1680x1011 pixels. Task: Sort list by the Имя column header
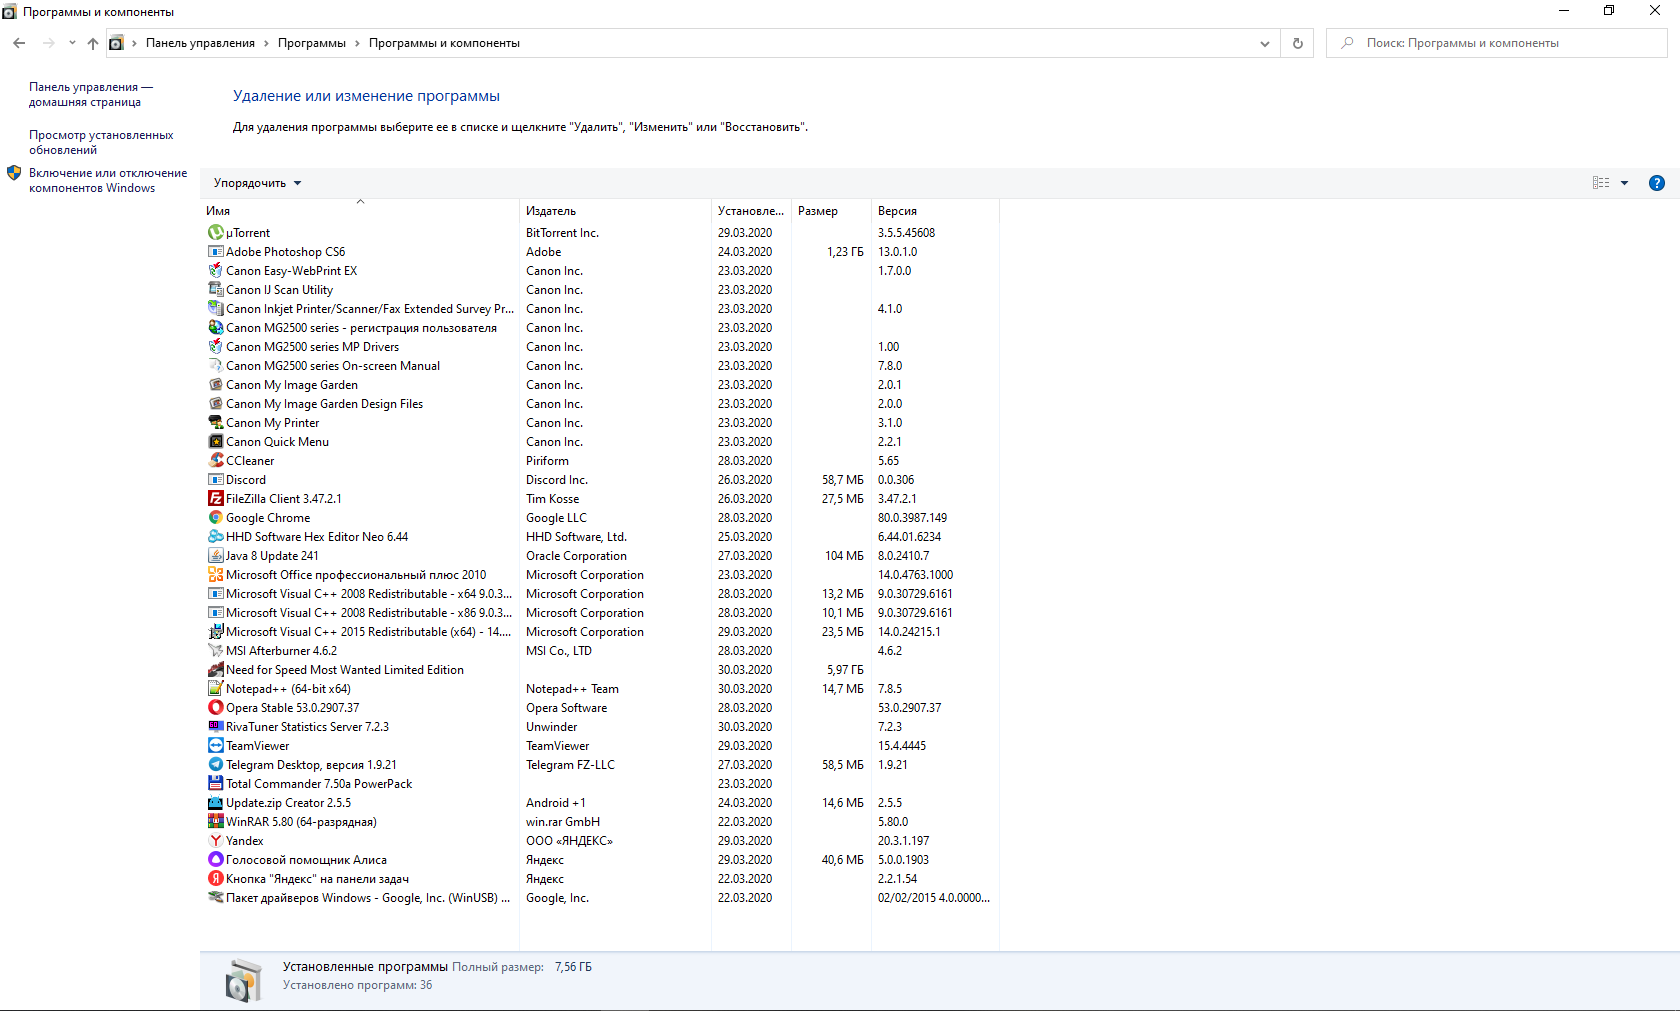(x=360, y=211)
